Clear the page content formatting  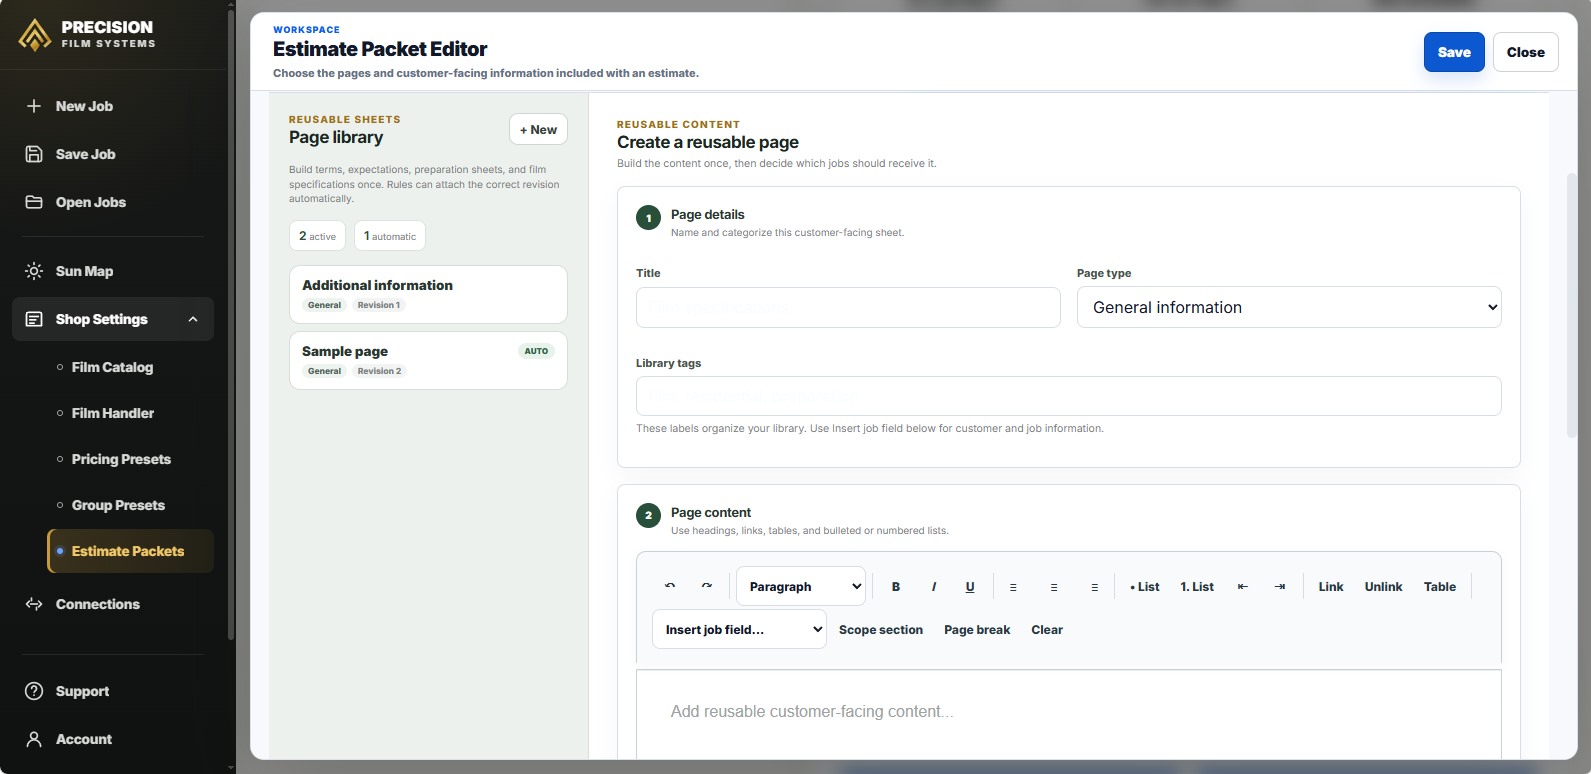point(1047,630)
